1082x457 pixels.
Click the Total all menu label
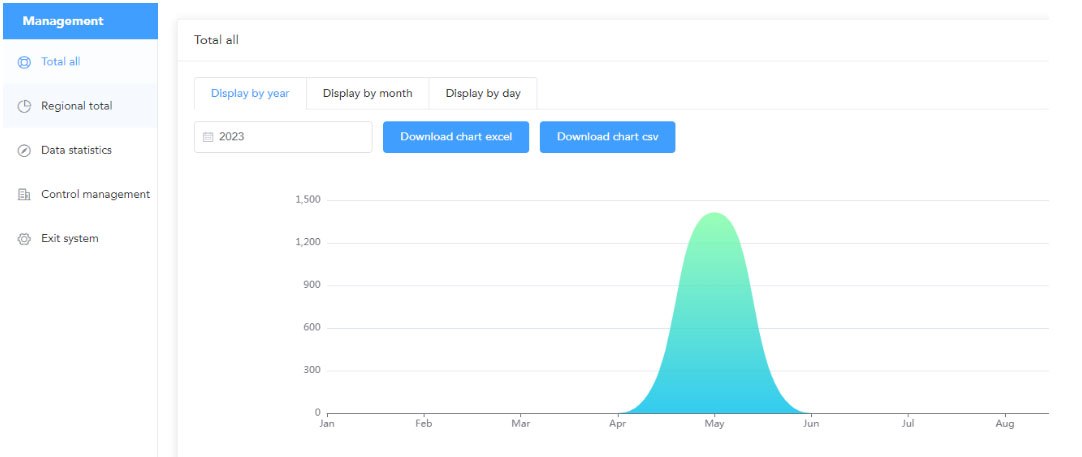(x=60, y=62)
